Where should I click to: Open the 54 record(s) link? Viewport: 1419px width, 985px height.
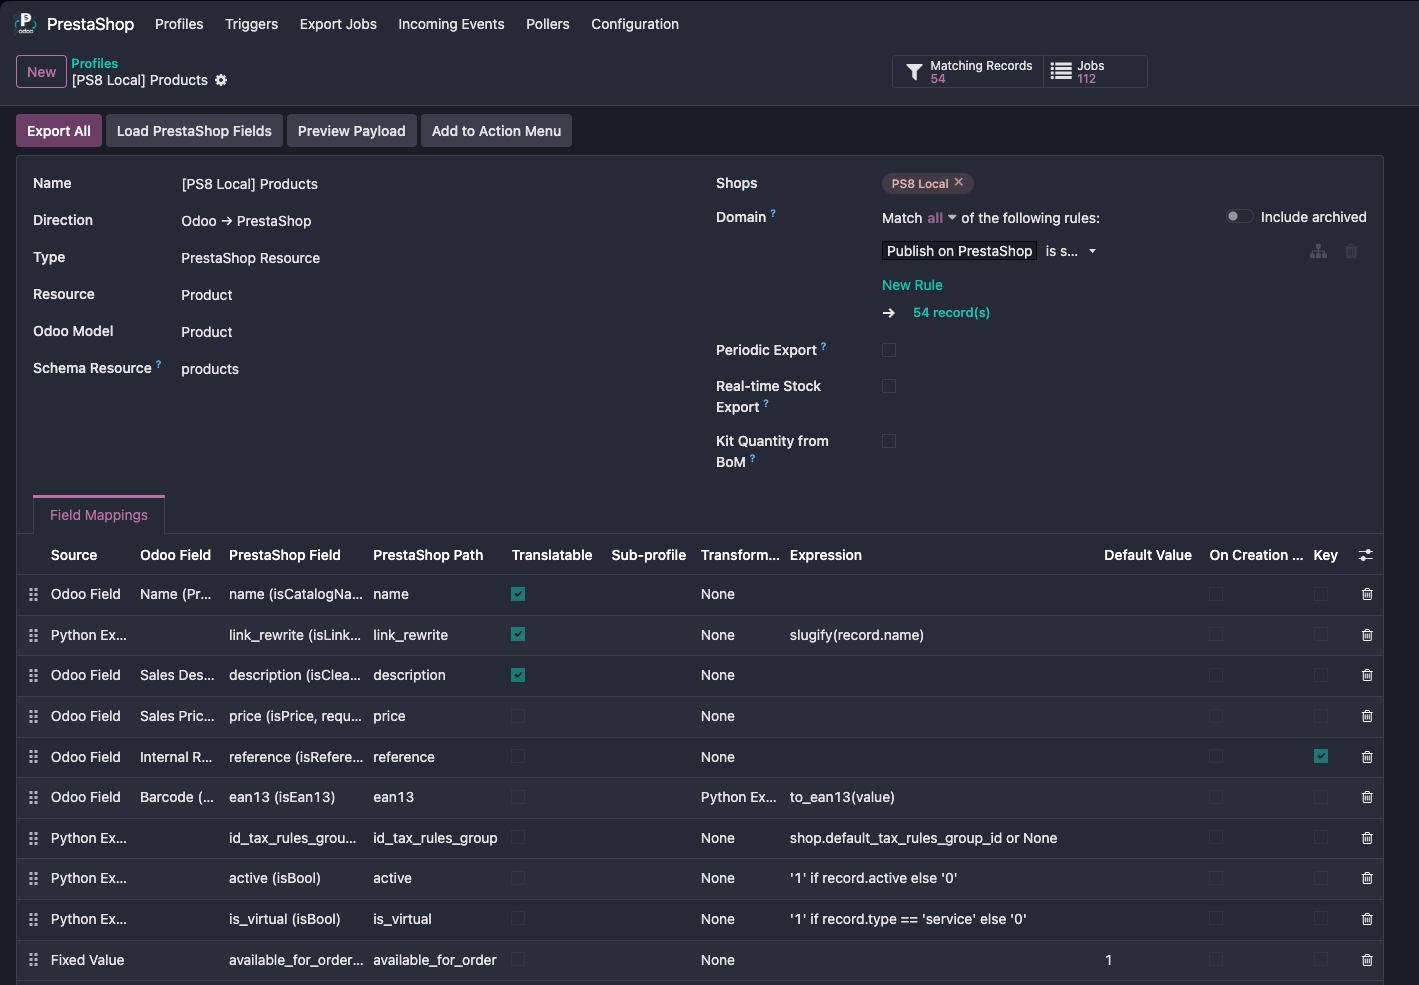tap(951, 313)
